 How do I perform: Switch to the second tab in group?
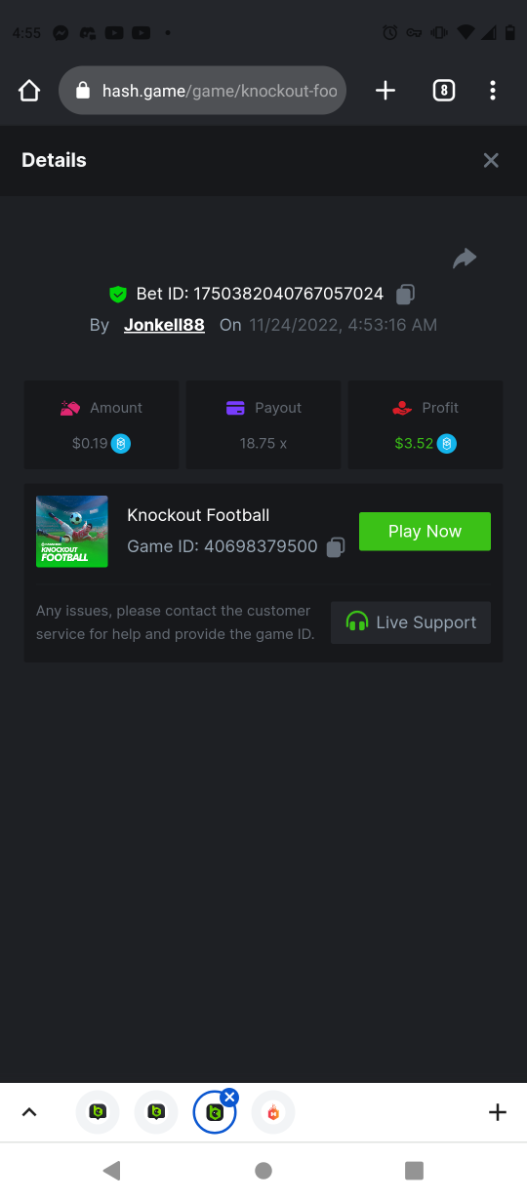tap(156, 1112)
